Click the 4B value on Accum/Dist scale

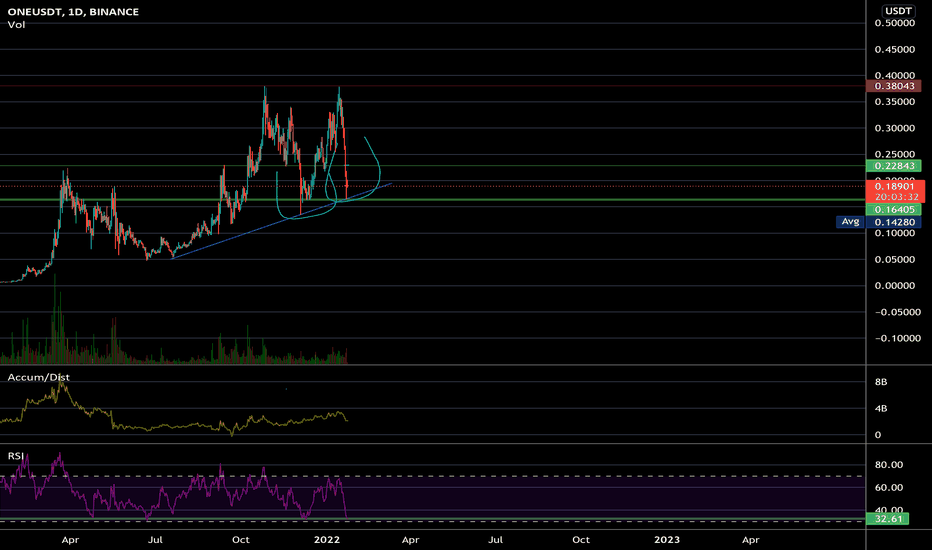(881, 408)
